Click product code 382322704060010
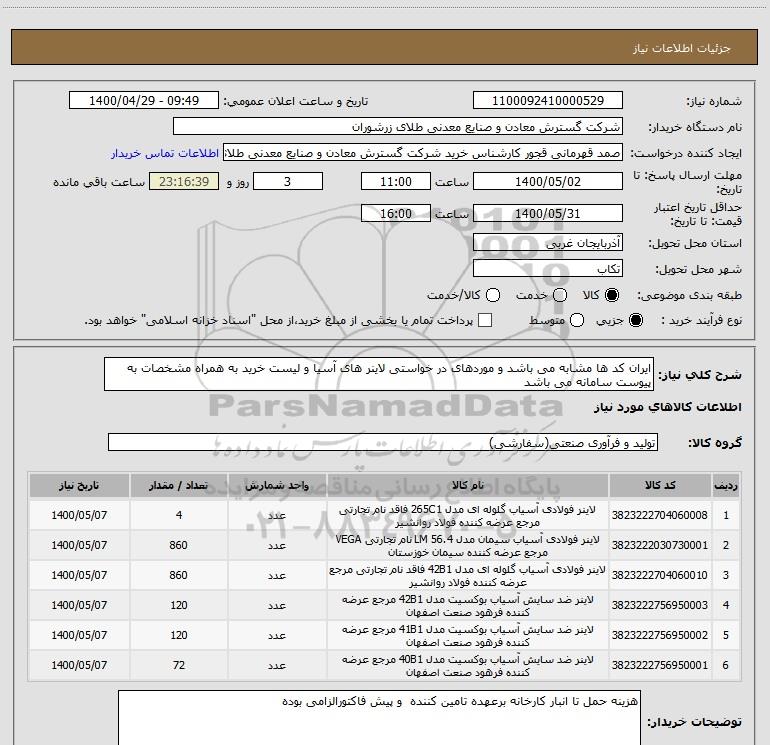The width and height of the screenshot is (770, 745). 660,575
